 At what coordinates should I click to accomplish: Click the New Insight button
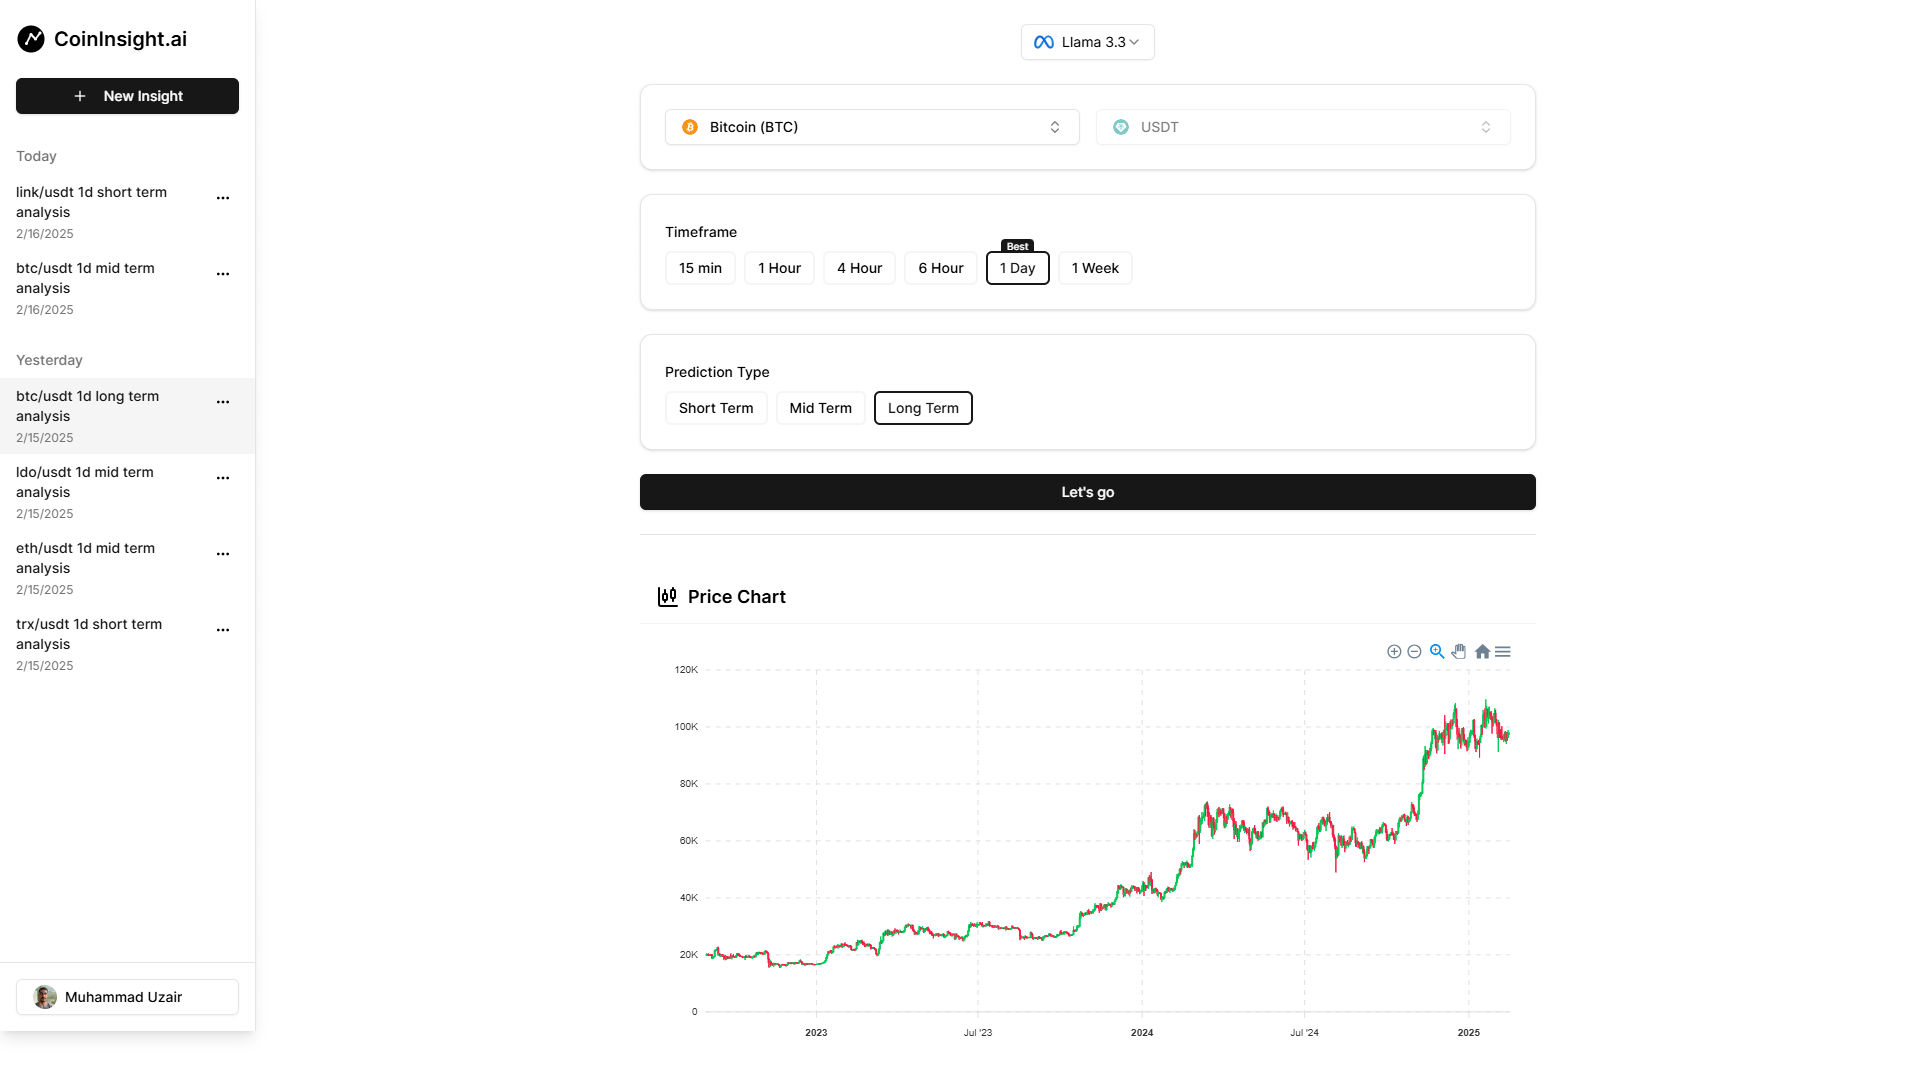(127, 96)
